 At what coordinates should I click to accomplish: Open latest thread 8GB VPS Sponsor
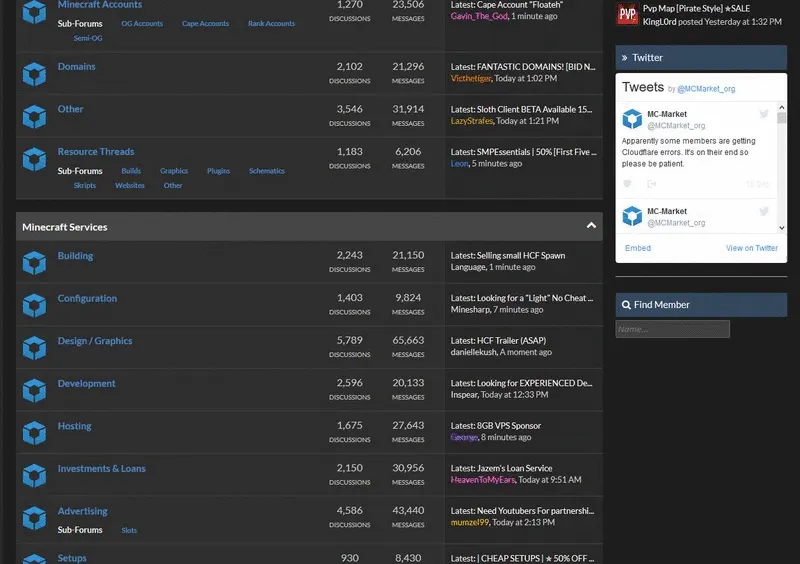click(x=509, y=426)
